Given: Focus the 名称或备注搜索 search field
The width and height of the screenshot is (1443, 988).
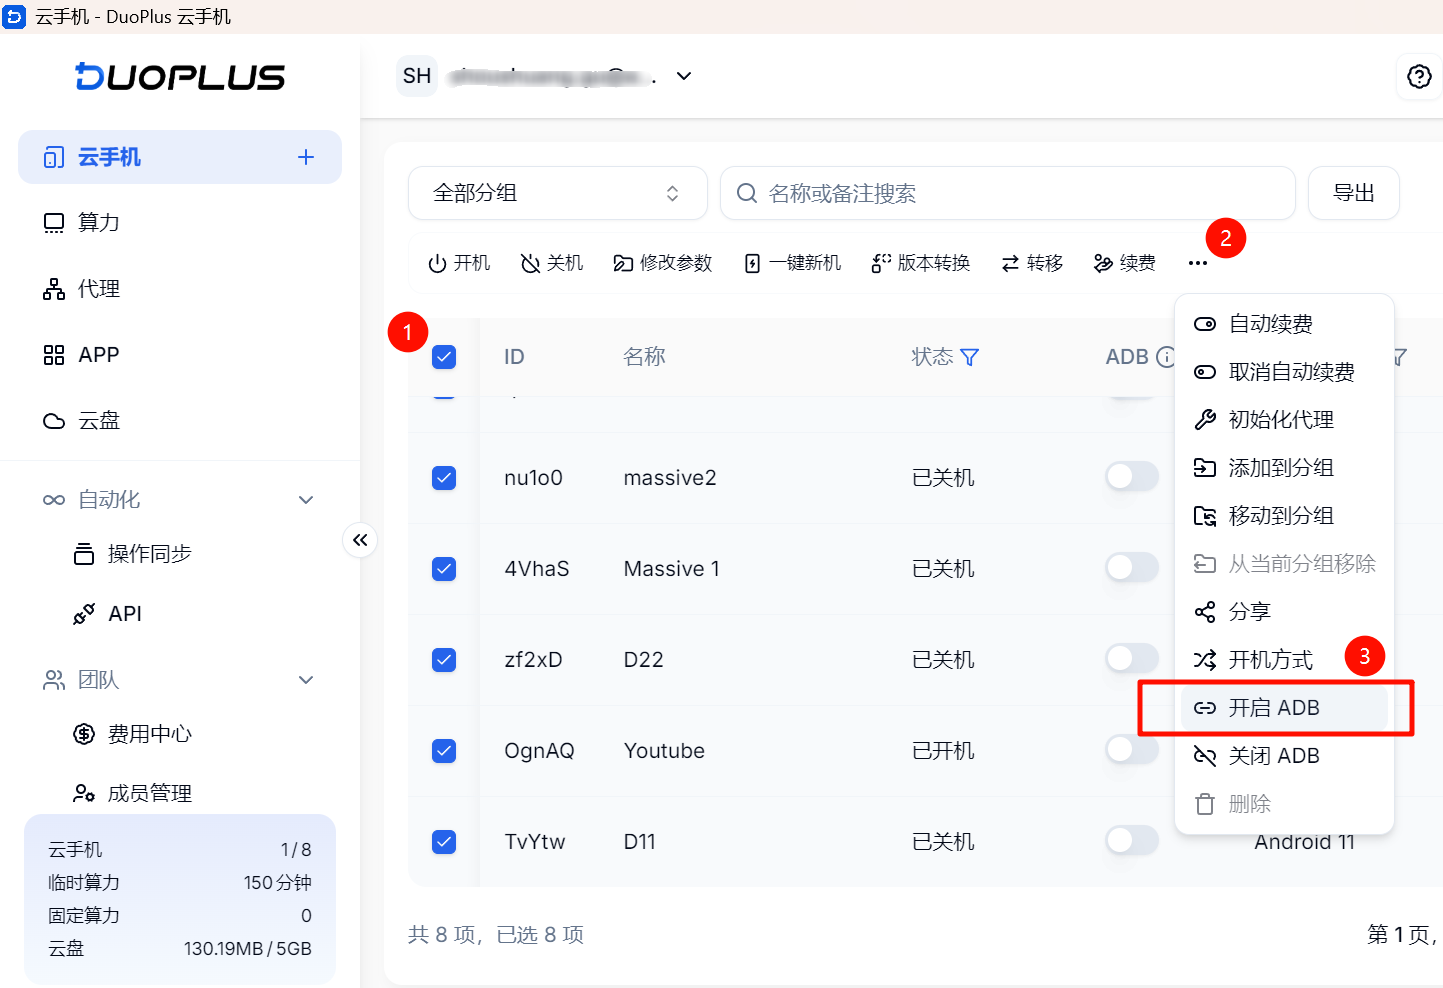Looking at the screenshot, I should click(x=1008, y=193).
